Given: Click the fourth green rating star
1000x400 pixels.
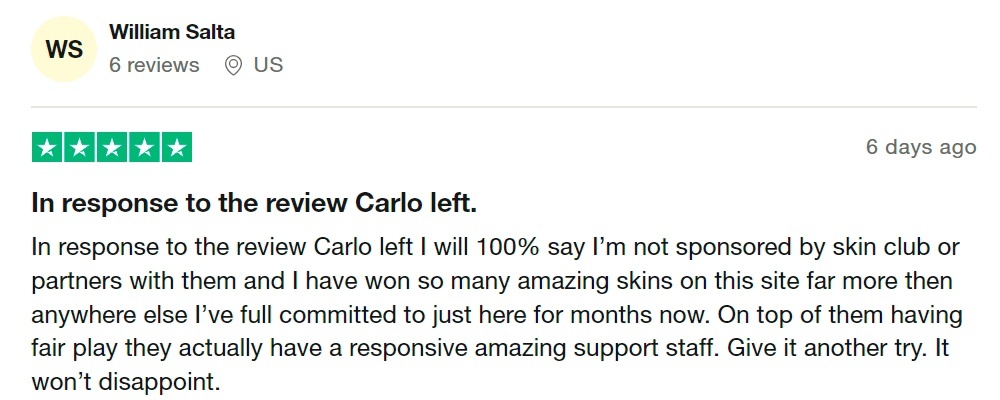Looking at the screenshot, I should [145, 147].
